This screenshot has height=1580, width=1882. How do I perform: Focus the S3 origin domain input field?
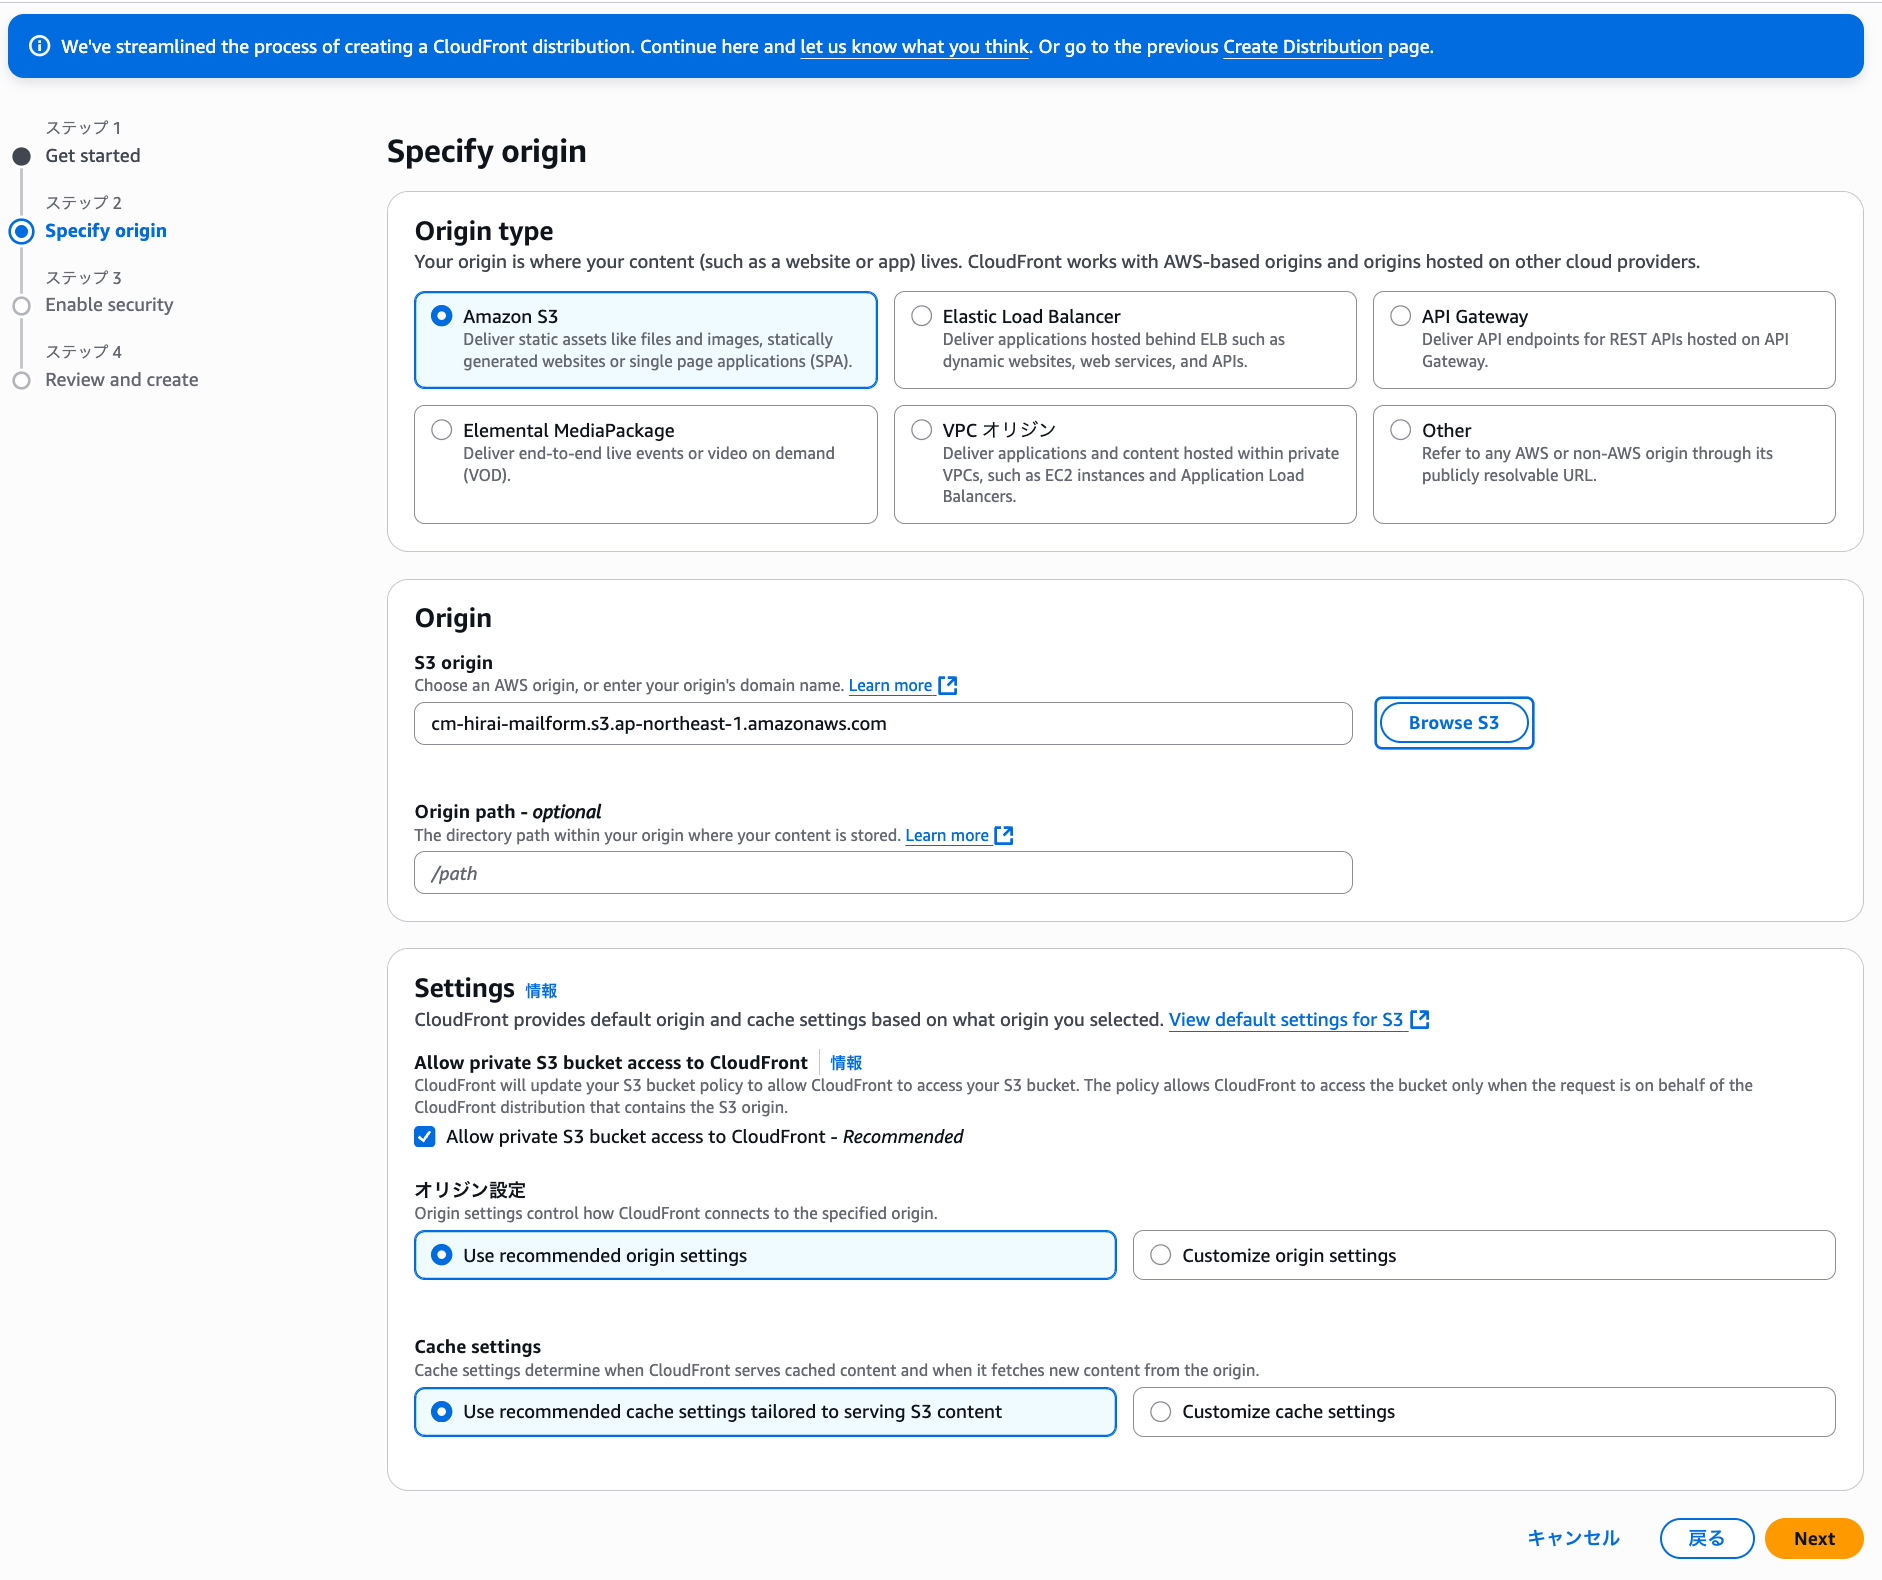(883, 724)
